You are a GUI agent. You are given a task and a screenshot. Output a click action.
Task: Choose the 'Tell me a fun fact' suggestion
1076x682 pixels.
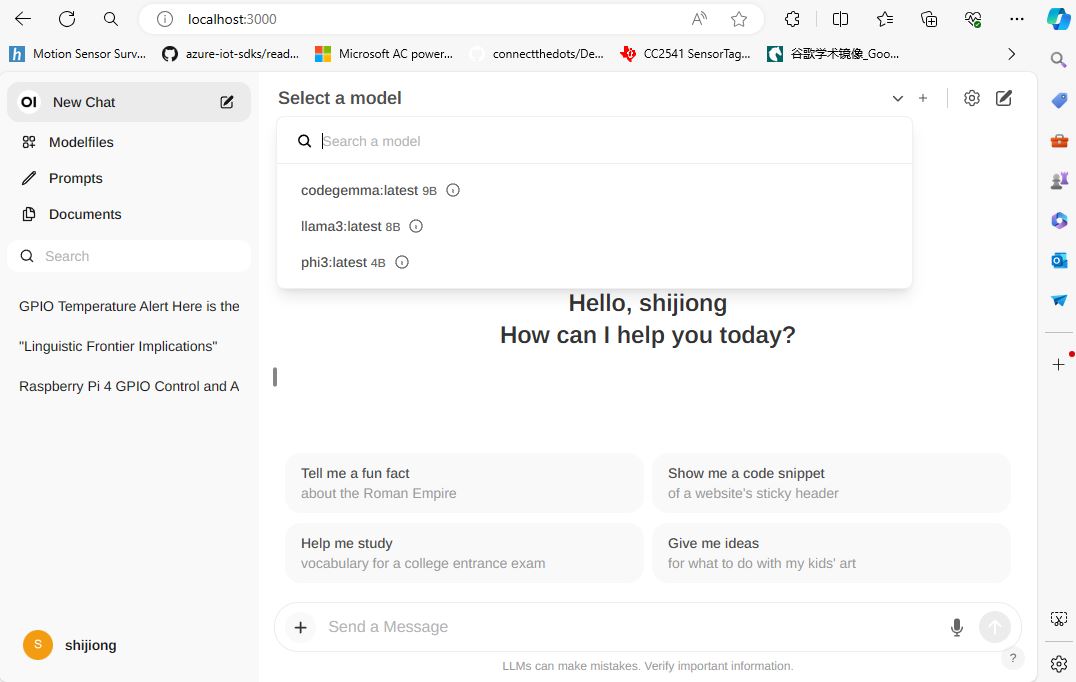point(464,483)
